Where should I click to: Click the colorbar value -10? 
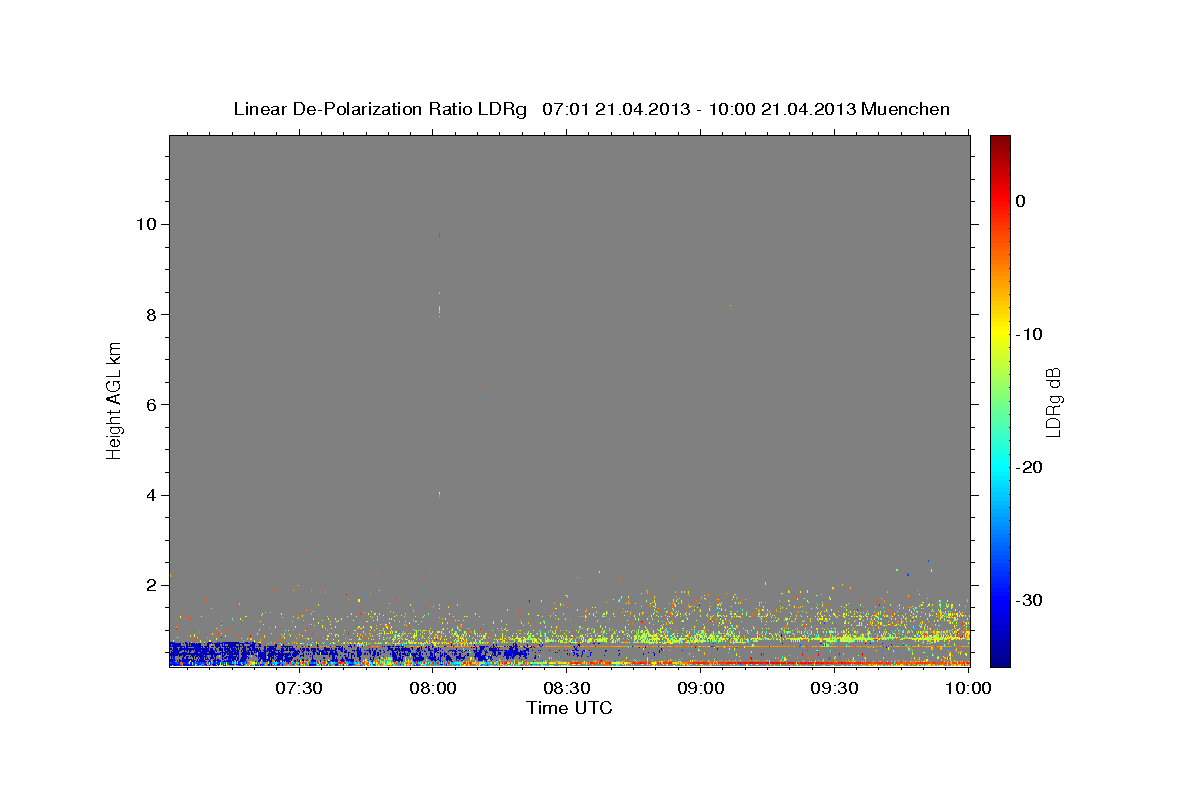pos(1028,334)
